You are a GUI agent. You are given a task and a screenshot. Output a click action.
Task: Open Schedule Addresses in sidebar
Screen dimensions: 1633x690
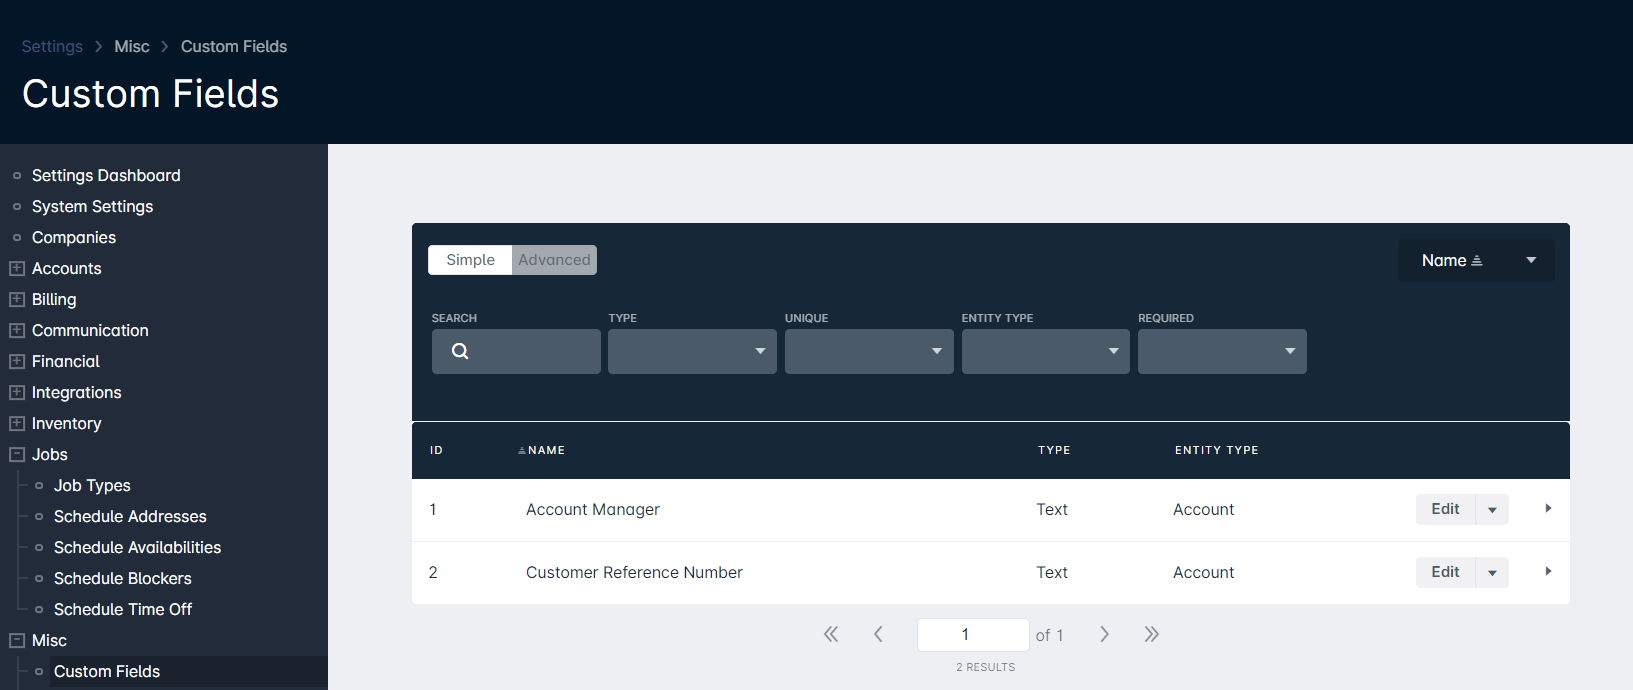[130, 516]
